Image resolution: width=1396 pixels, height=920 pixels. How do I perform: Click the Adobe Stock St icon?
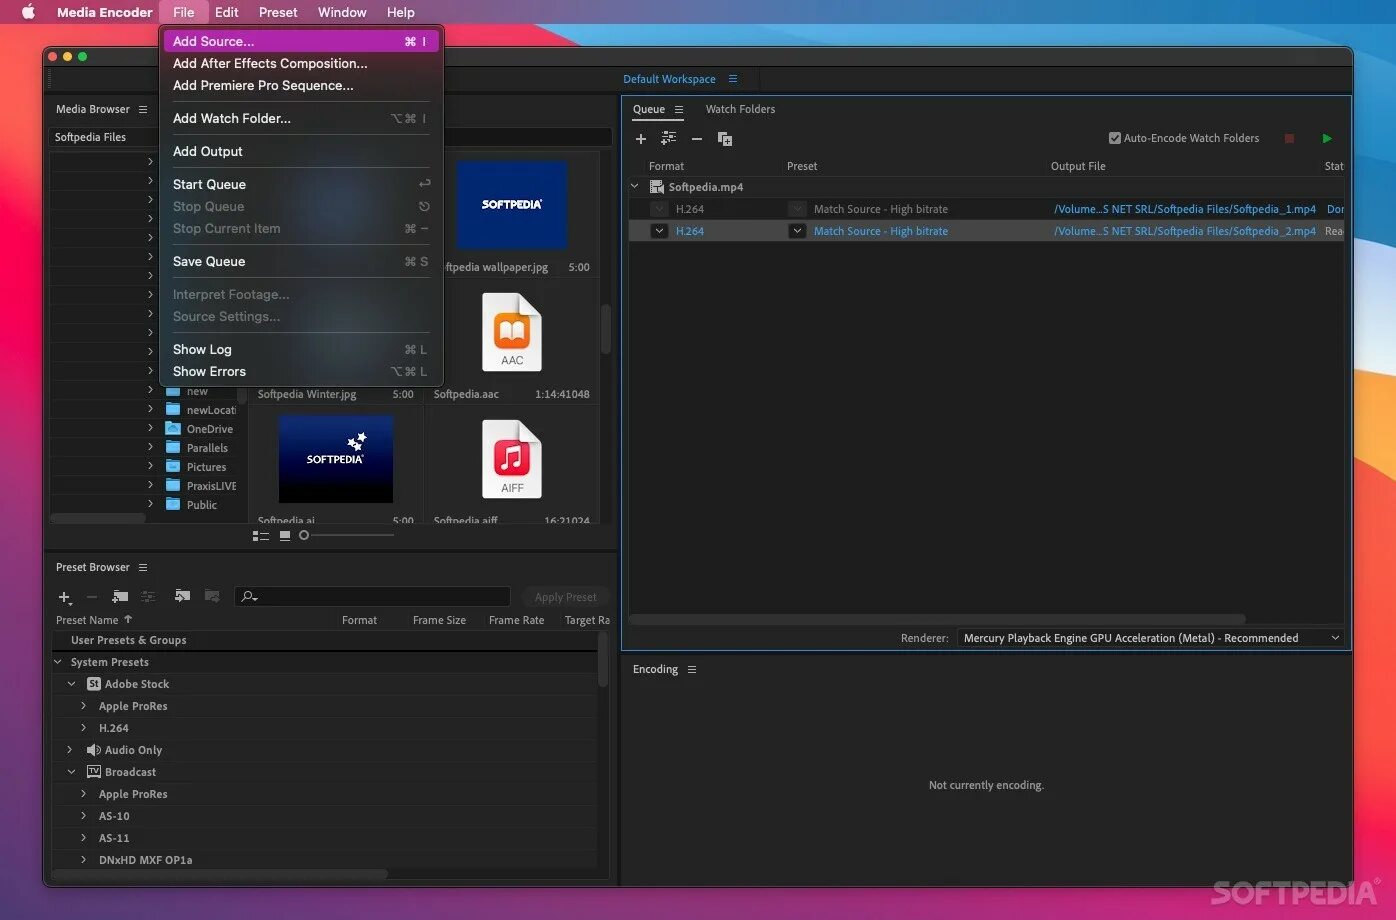94,684
